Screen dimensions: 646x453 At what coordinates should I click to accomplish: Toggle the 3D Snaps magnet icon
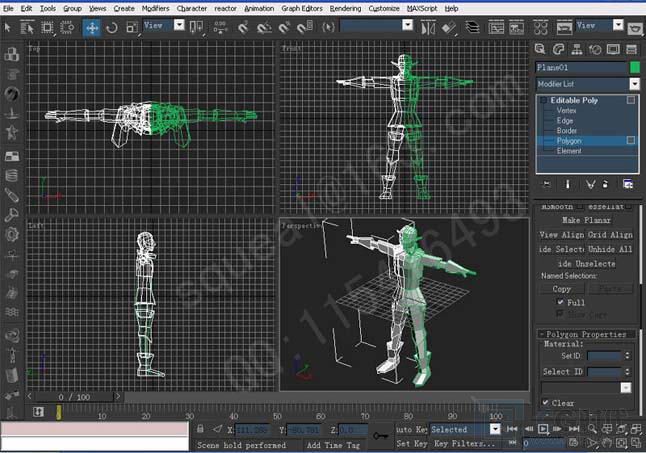tap(243, 28)
